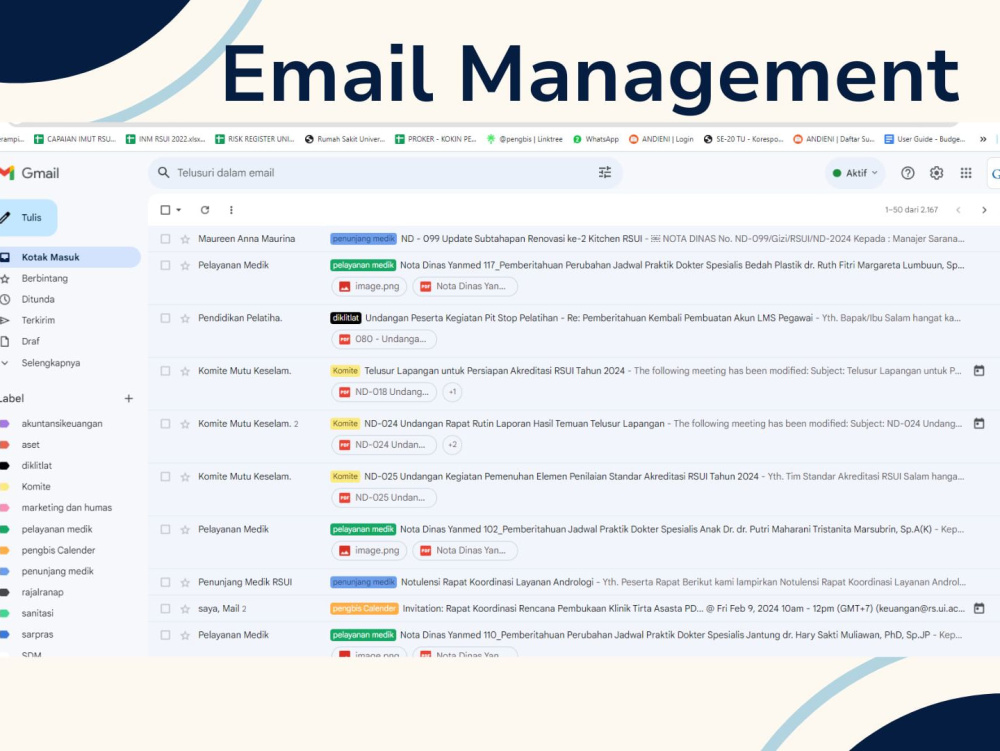Viewport: 1000px width, 751px height.
Task: Go to next page of emails
Action: tap(984, 210)
